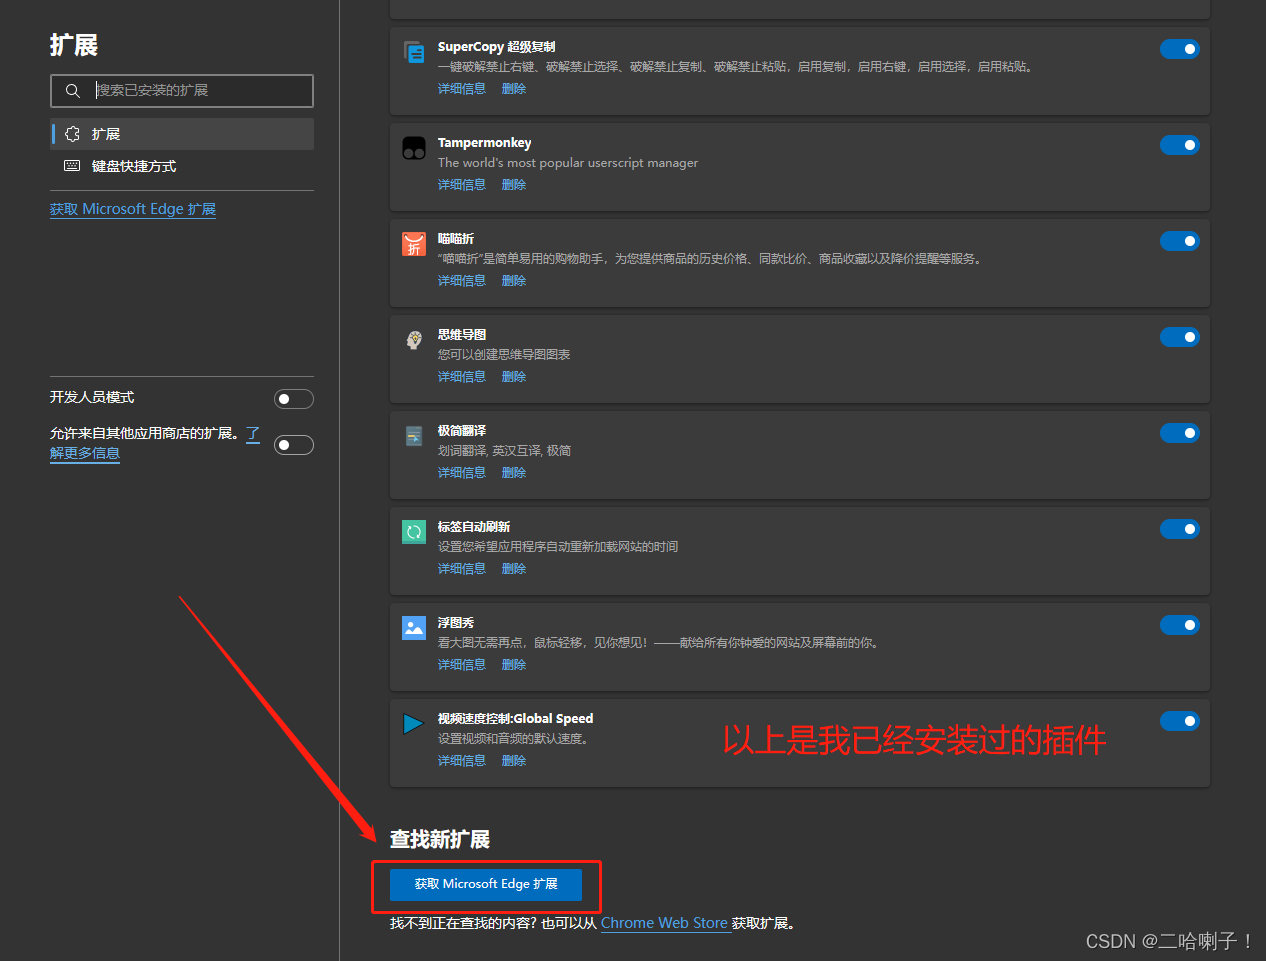Open the Chrome Web Store link
Viewport: 1266px width, 961px height.
[664, 923]
